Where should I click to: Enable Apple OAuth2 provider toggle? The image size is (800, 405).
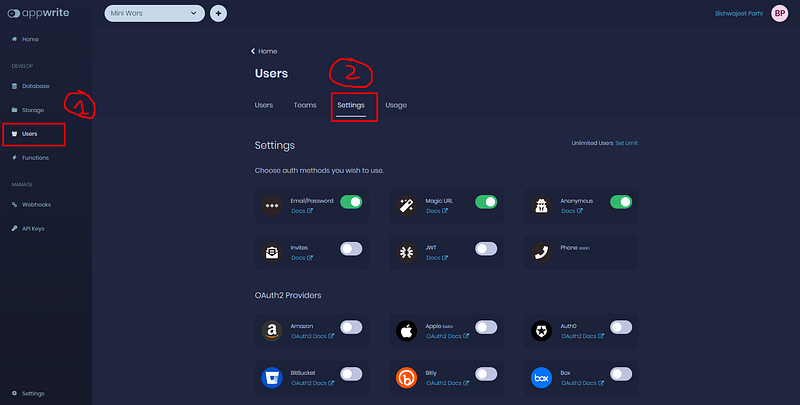[486, 327]
